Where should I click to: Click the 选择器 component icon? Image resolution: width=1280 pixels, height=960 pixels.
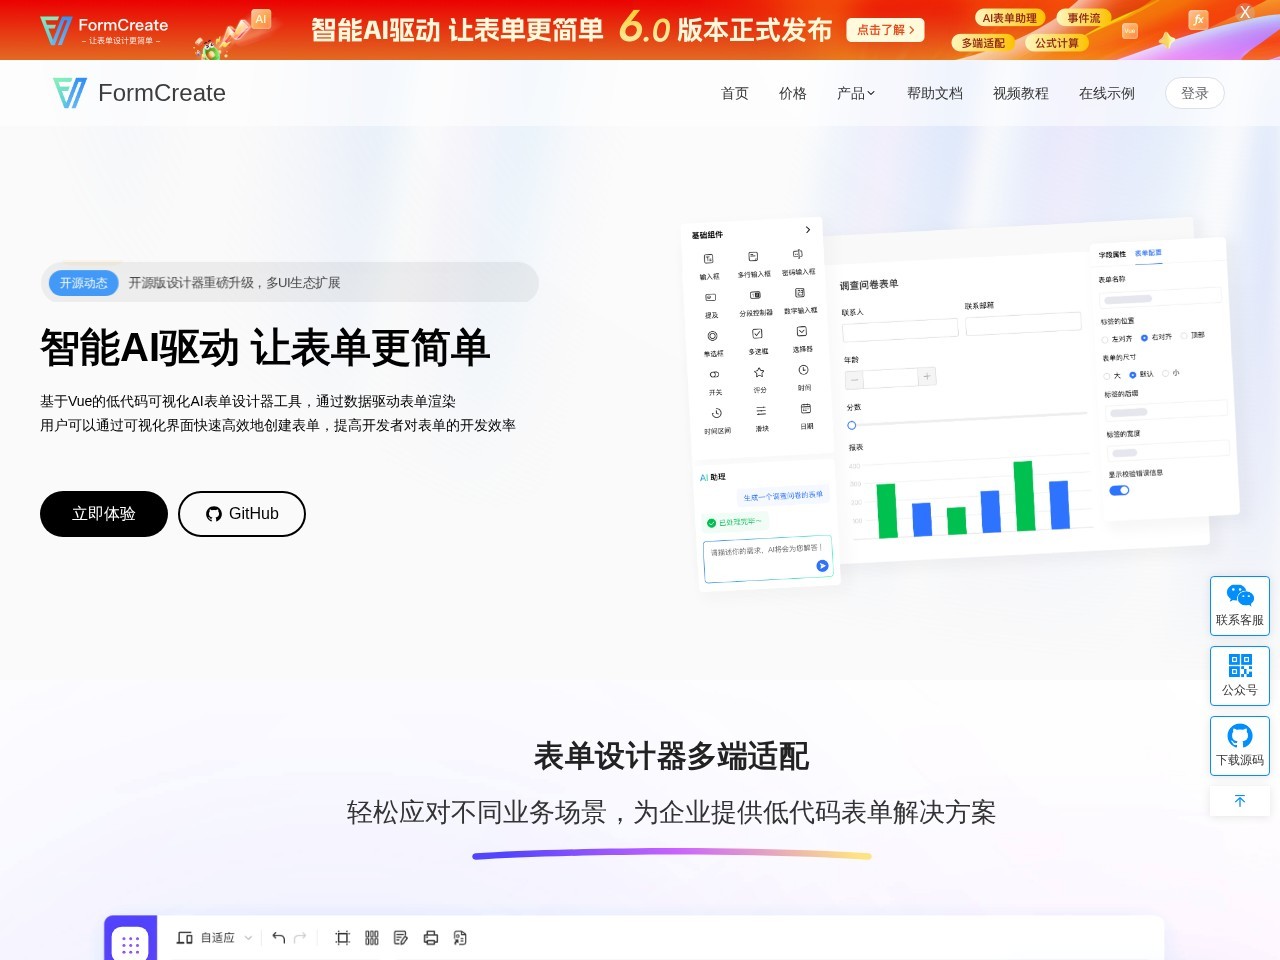tap(802, 331)
